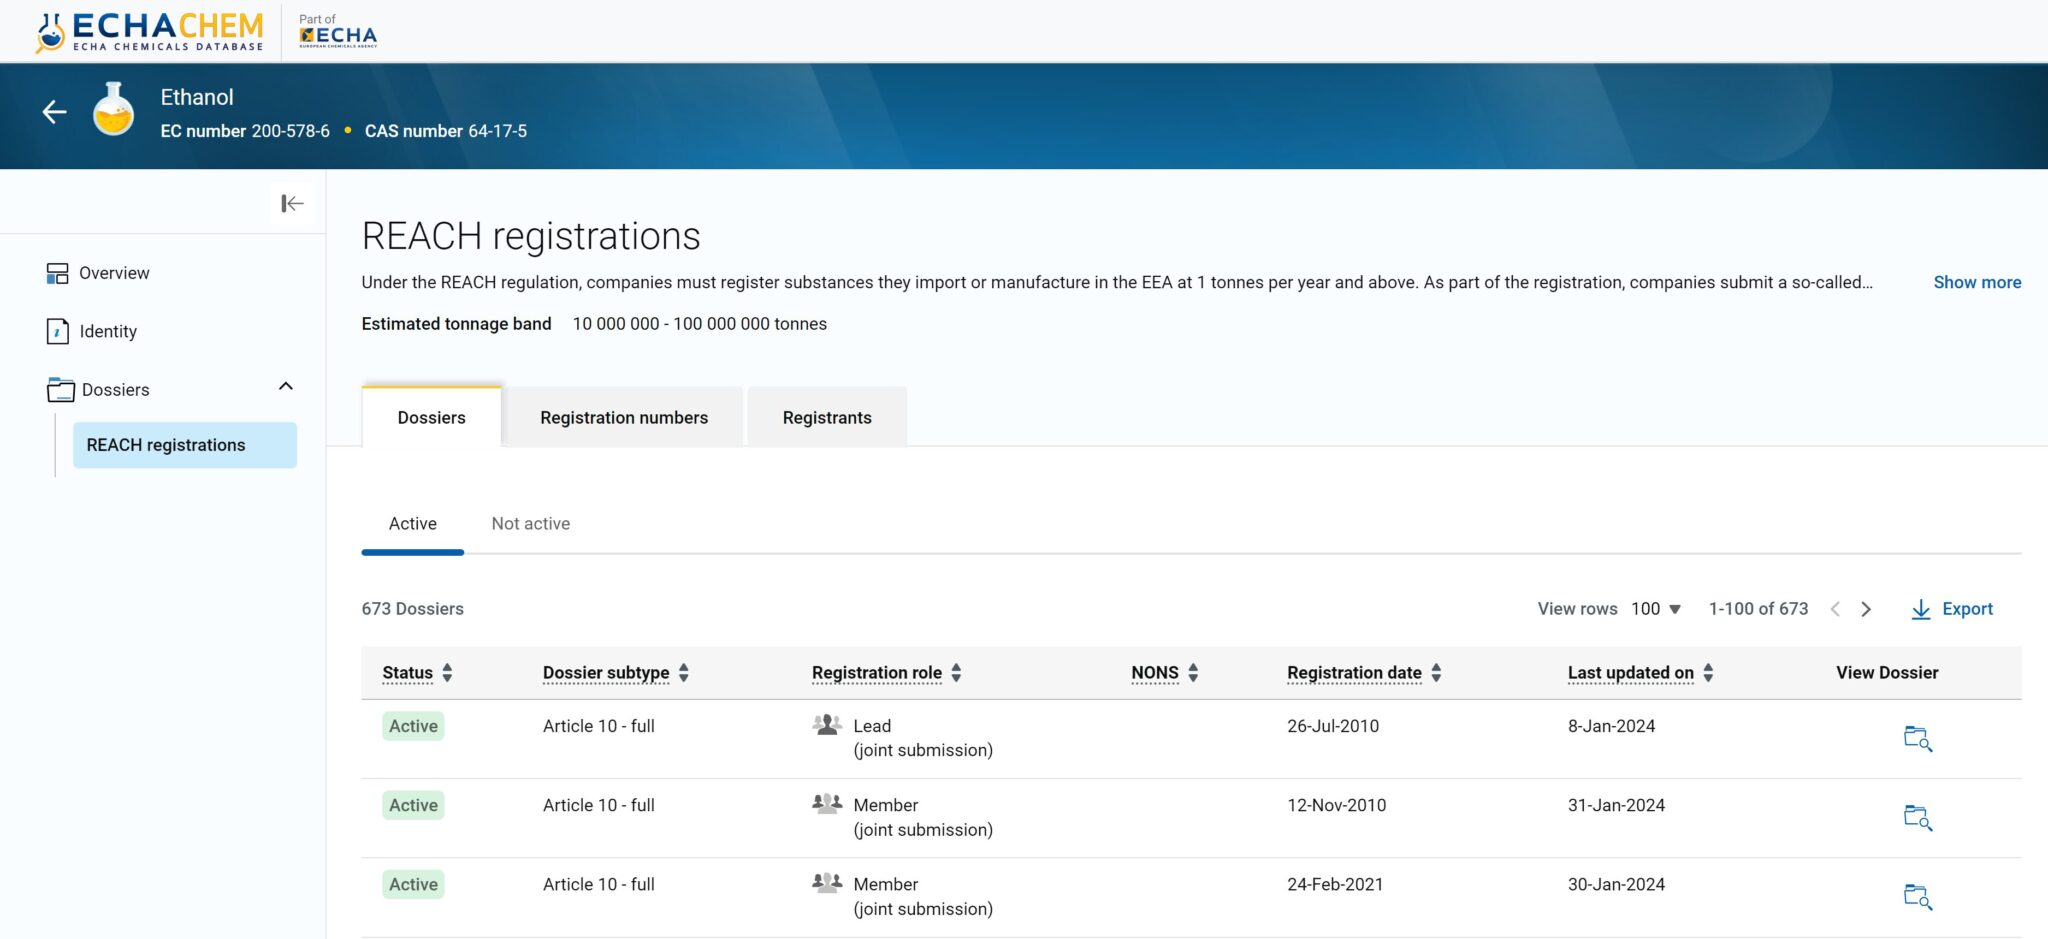
Task: Switch to Registration numbers tab
Action: click(624, 418)
